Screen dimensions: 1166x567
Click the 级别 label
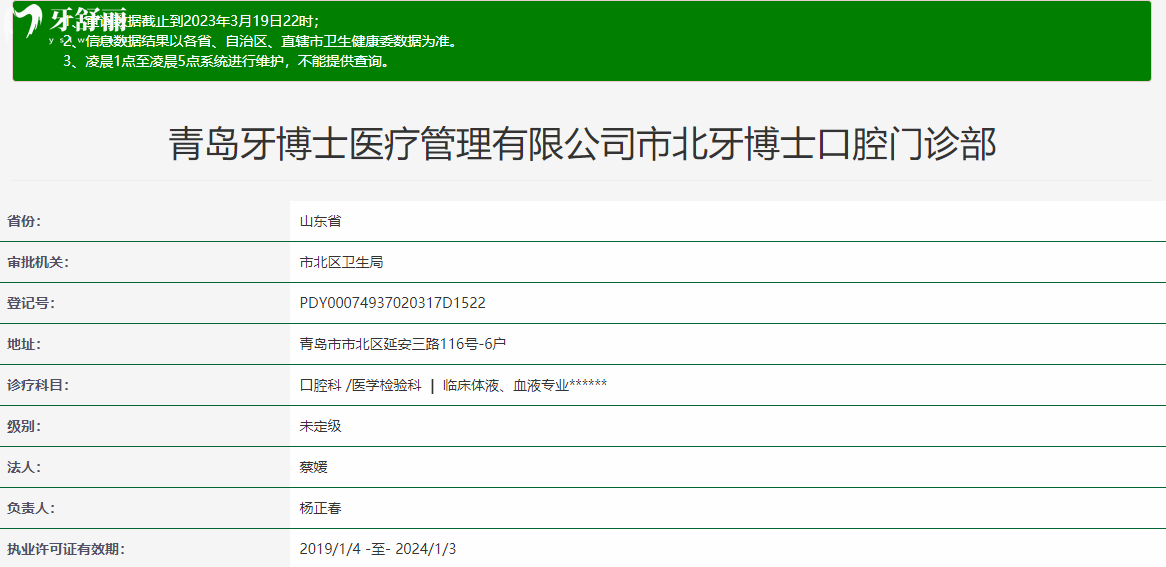[x=24, y=426]
